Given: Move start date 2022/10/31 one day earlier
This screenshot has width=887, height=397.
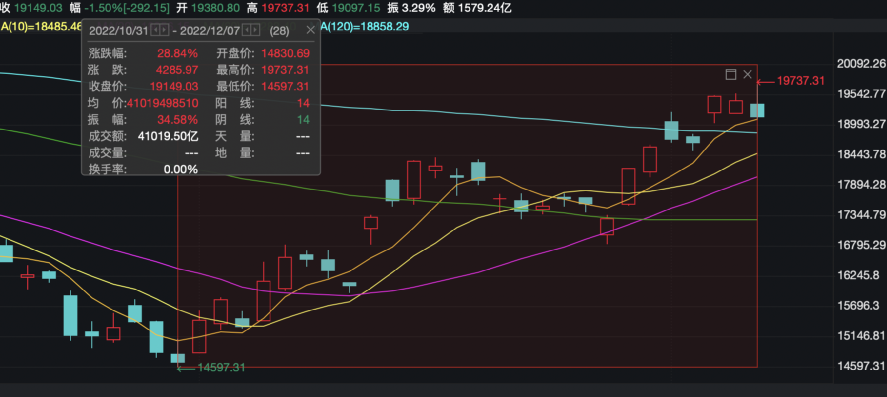Looking at the screenshot, I should [x=156, y=30].
